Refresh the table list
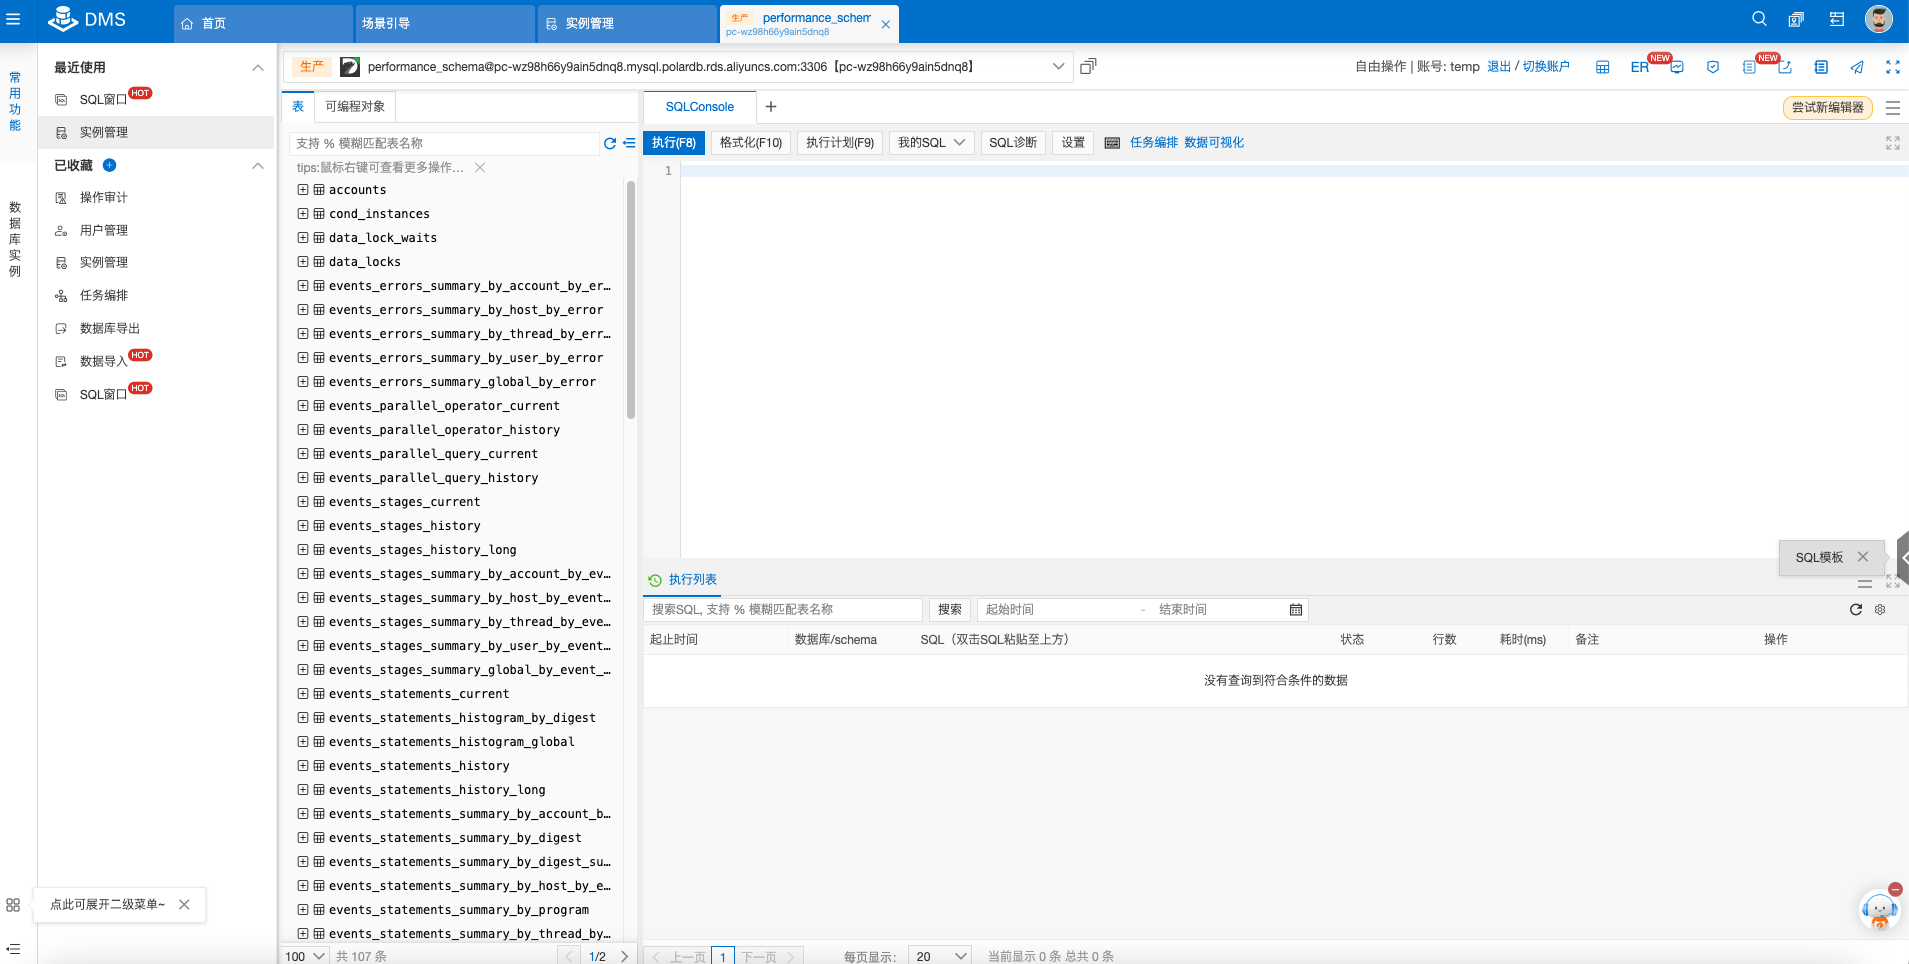The height and width of the screenshot is (964, 1909). [610, 143]
